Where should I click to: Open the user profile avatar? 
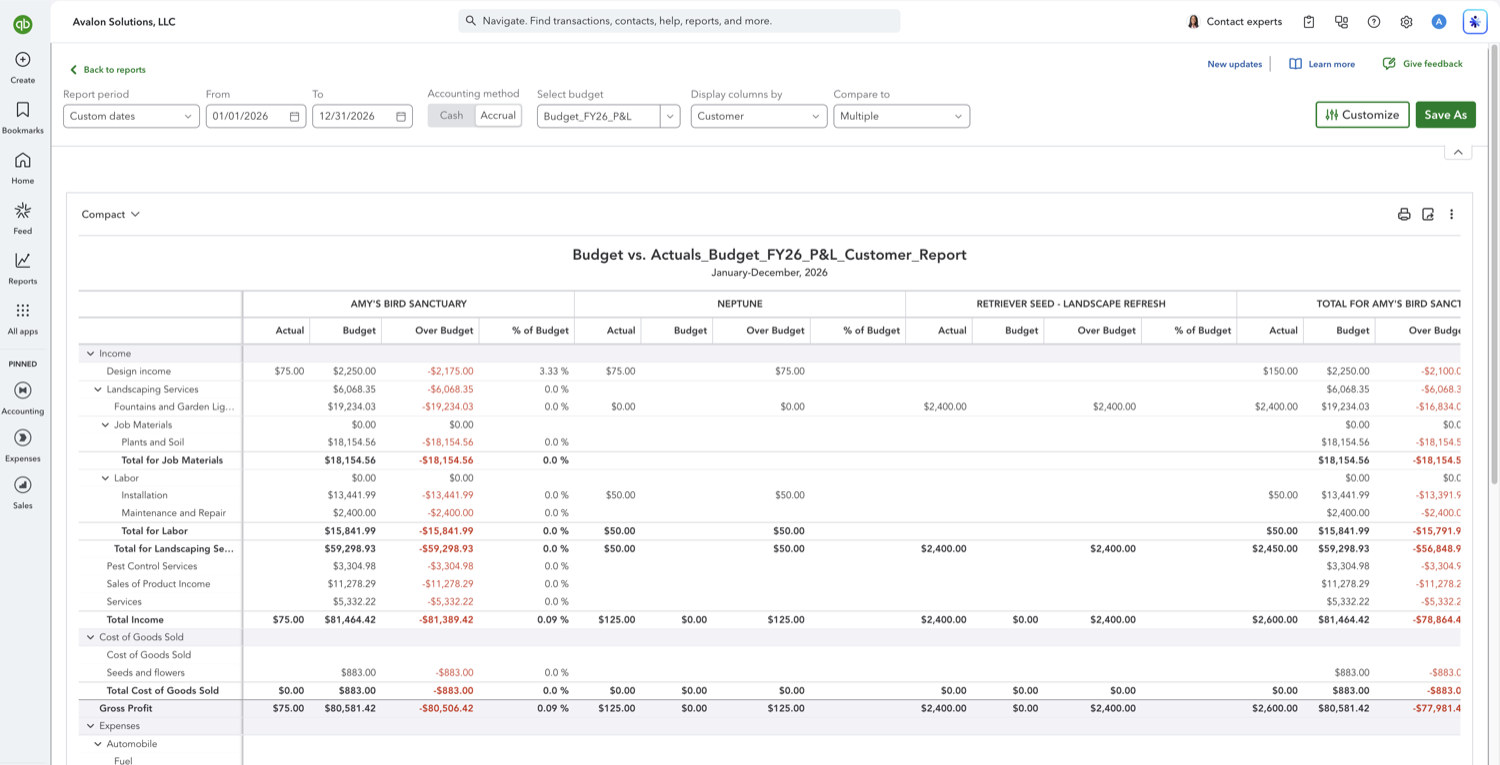[x=1439, y=21]
